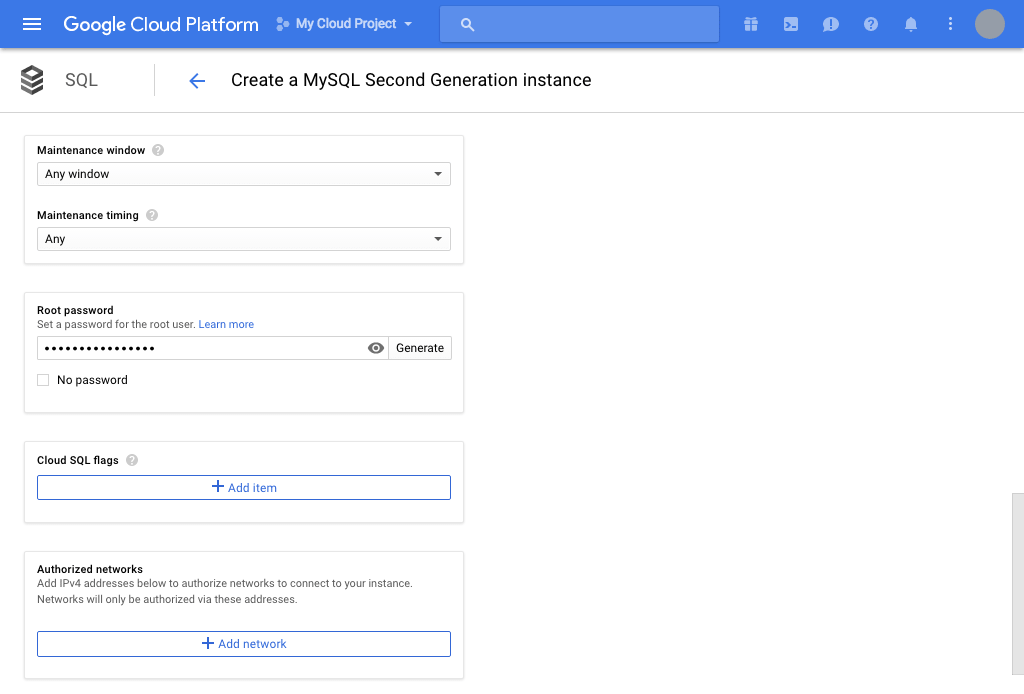Viewport: 1024px width, 694px height.
Task: Show notifications bell
Action: 910,24
